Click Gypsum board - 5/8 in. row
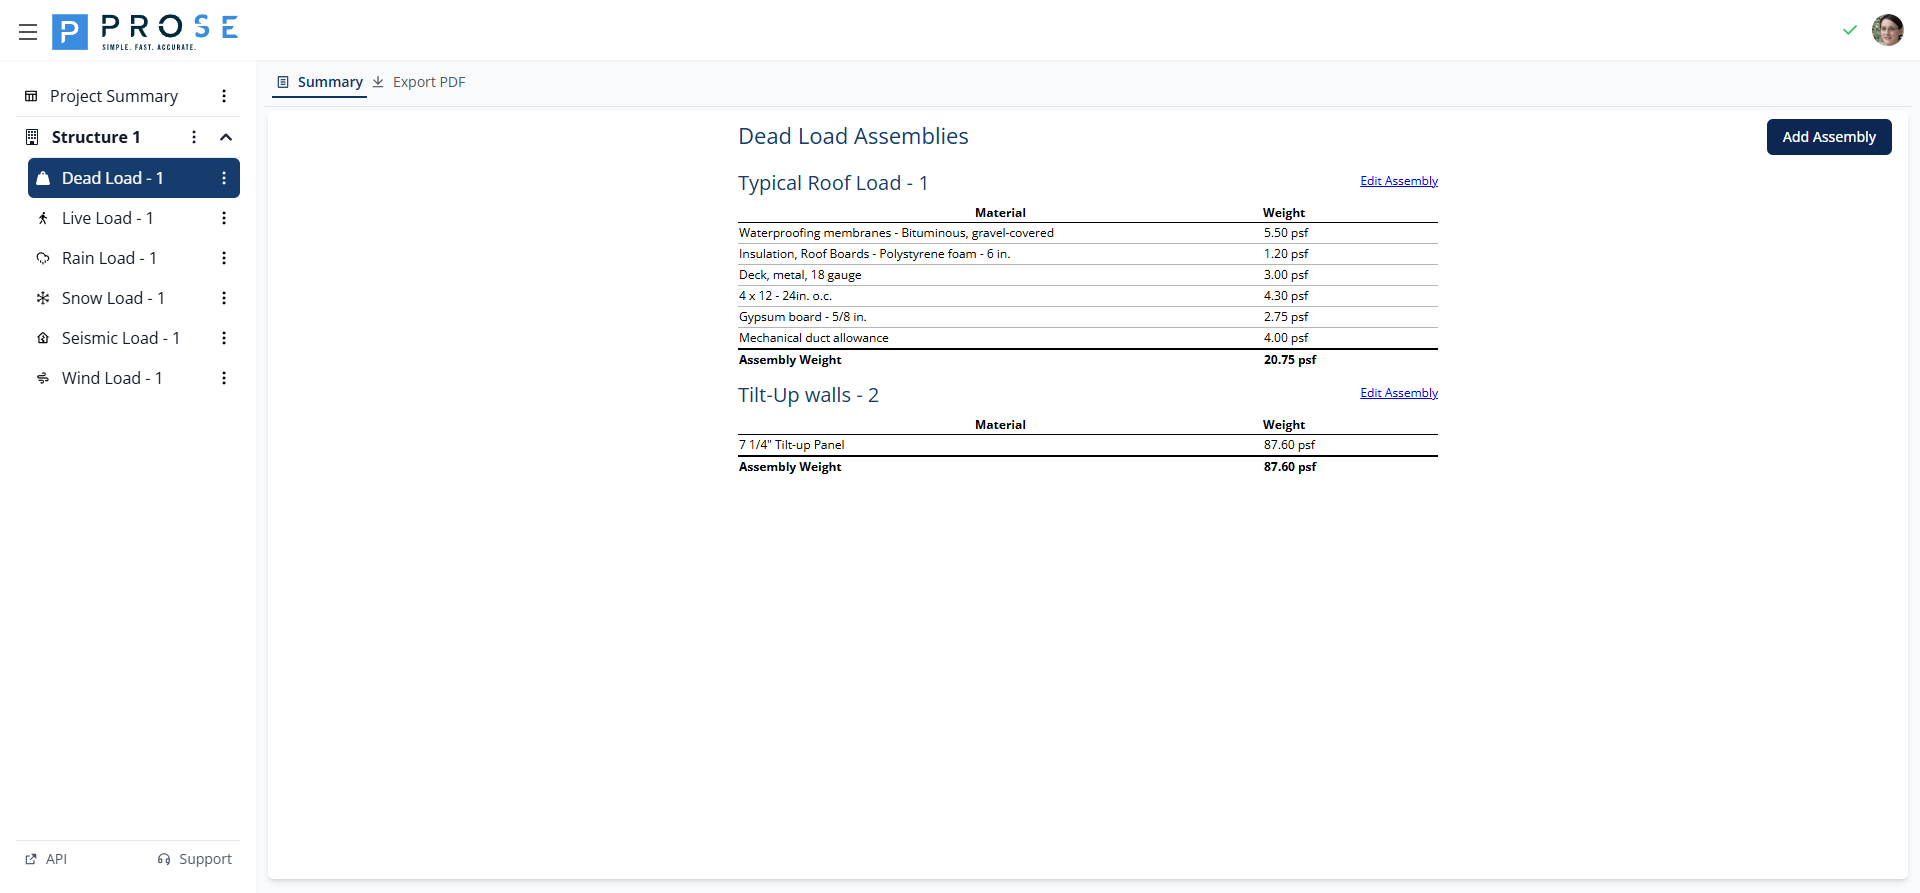The height and width of the screenshot is (893, 1920). point(1088,317)
